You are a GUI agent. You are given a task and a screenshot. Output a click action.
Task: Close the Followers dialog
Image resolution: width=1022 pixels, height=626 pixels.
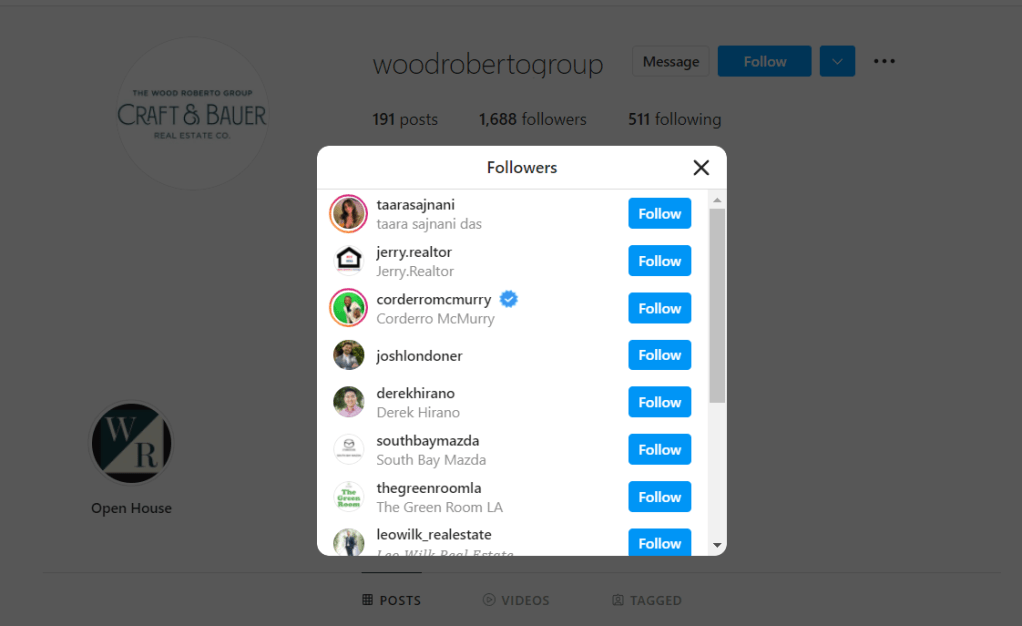tap(701, 168)
